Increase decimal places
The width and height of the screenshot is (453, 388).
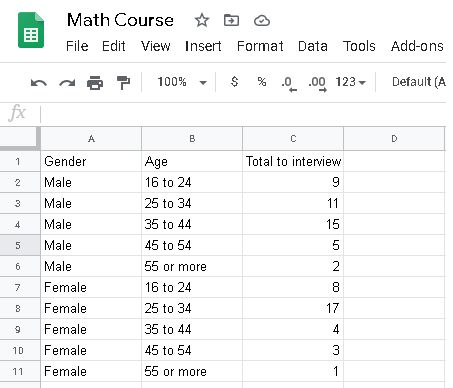[x=318, y=84]
